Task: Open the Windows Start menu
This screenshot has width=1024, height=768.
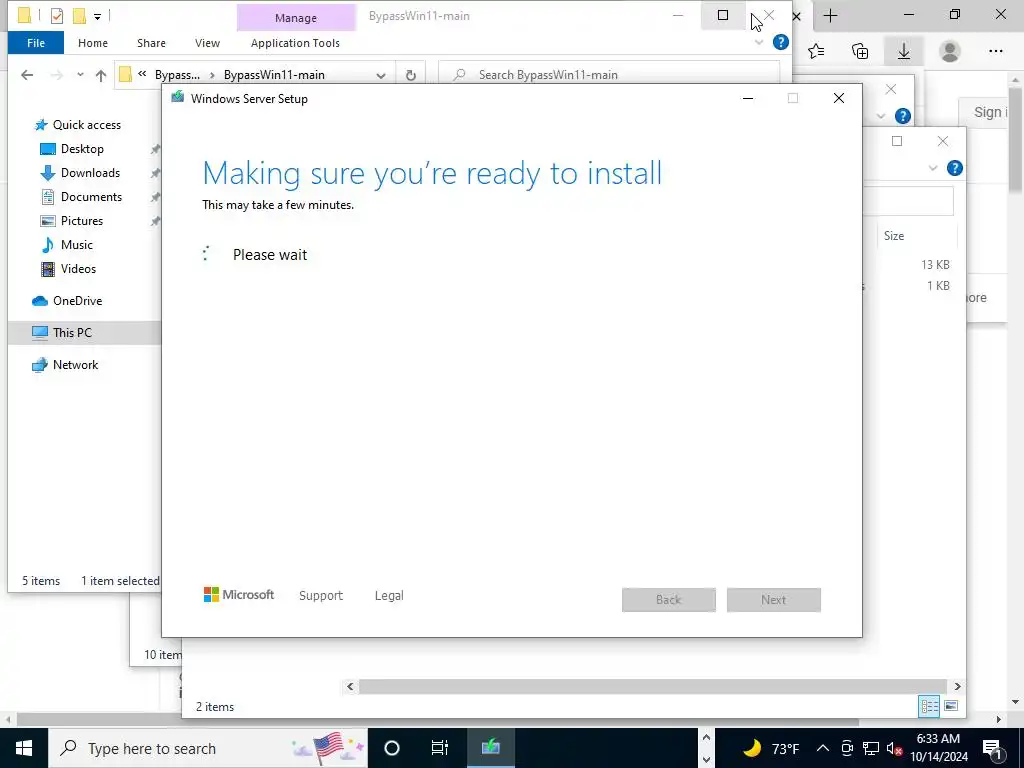Action: (24, 748)
